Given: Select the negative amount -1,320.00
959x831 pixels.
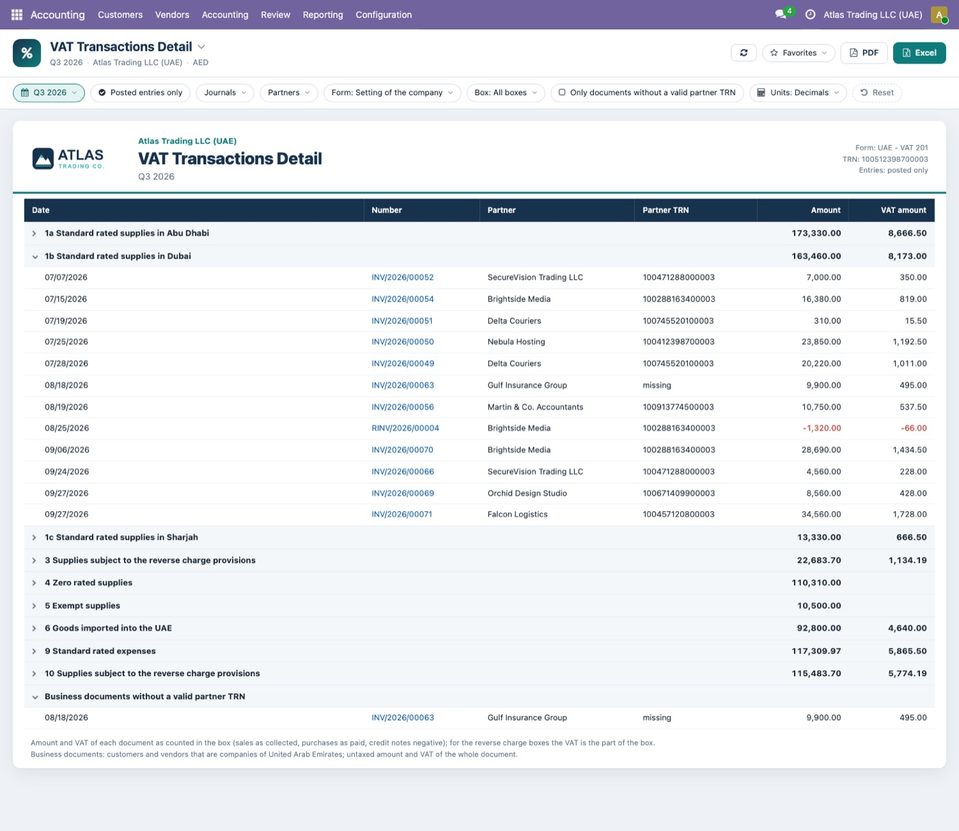Looking at the screenshot, I should (x=821, y=428).
